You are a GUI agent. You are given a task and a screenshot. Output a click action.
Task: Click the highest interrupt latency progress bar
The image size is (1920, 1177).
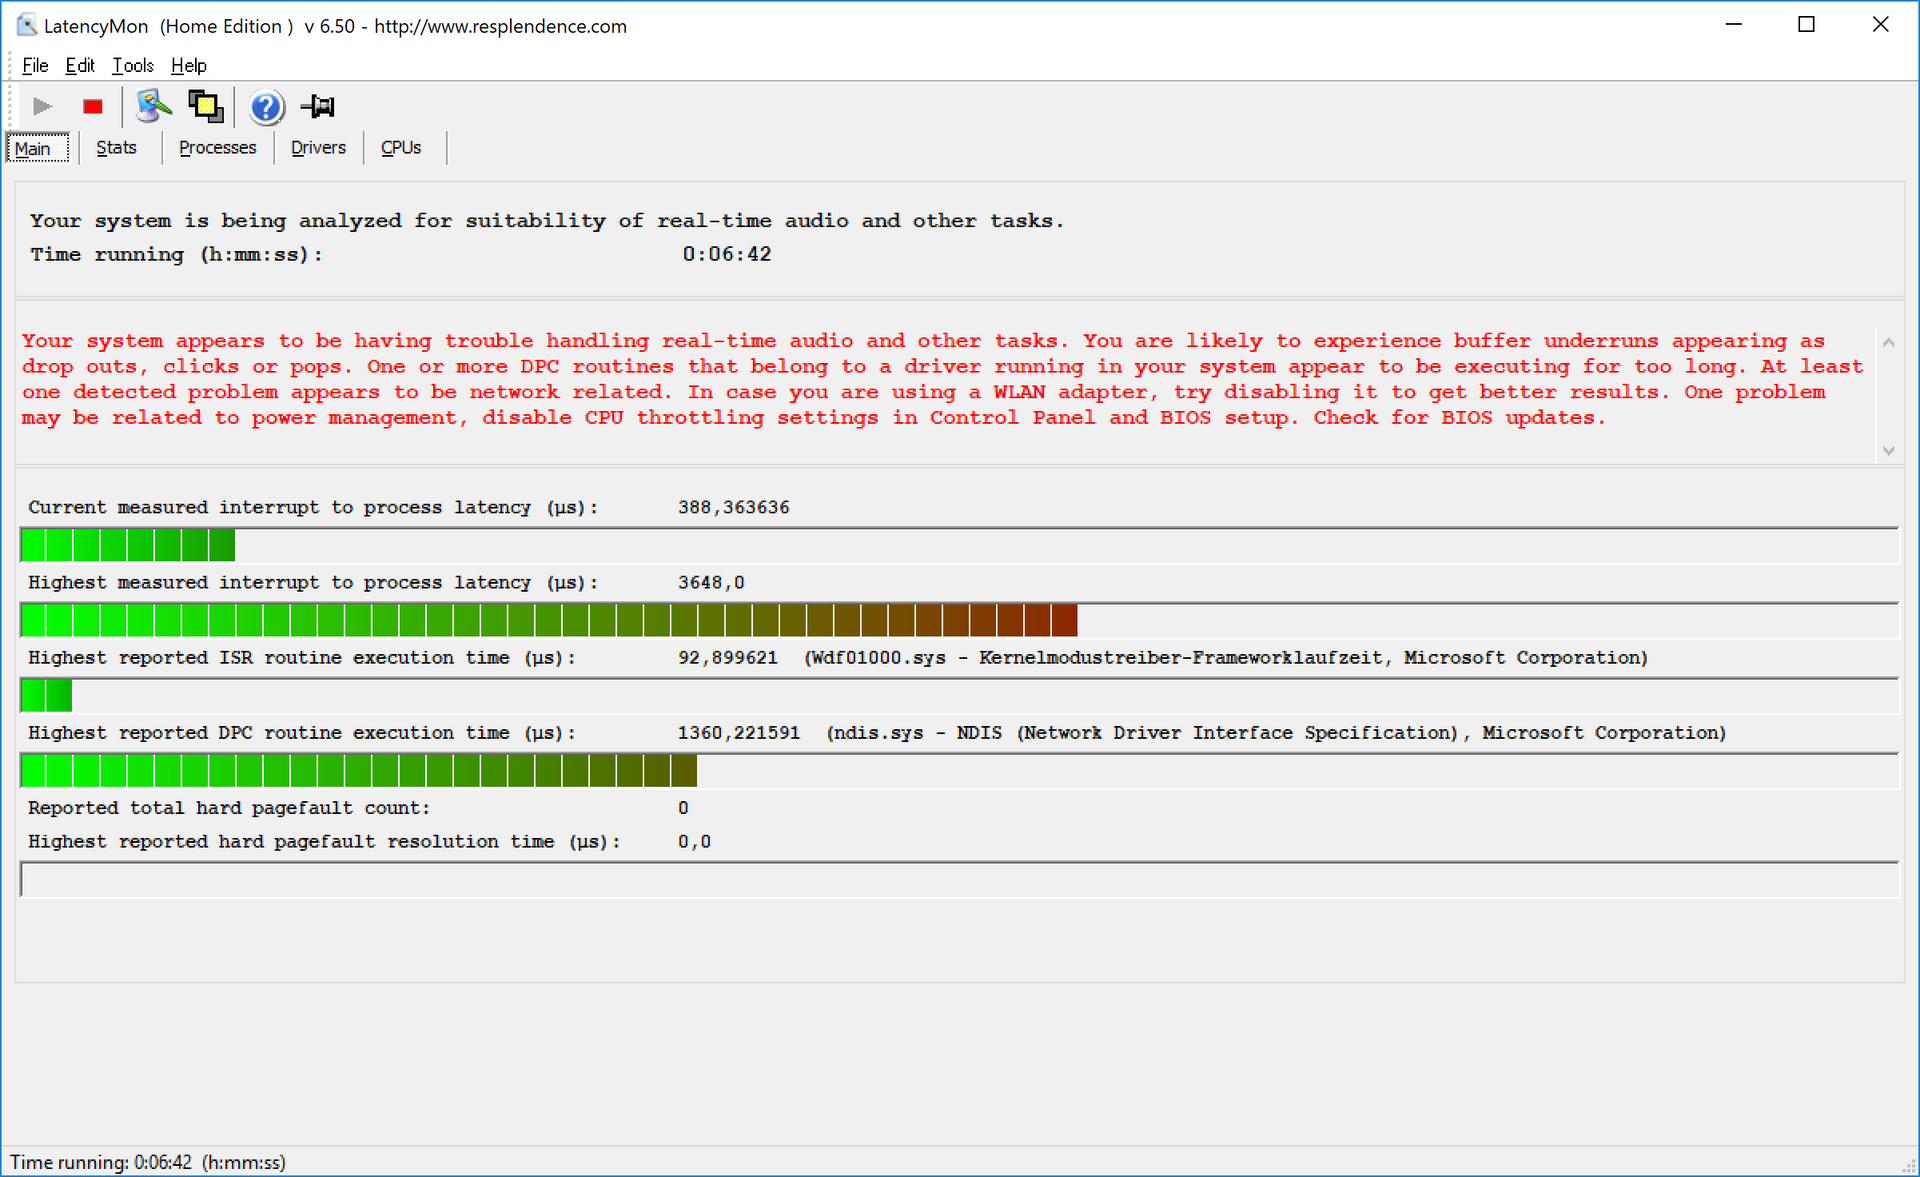click(x=958, y=621)
